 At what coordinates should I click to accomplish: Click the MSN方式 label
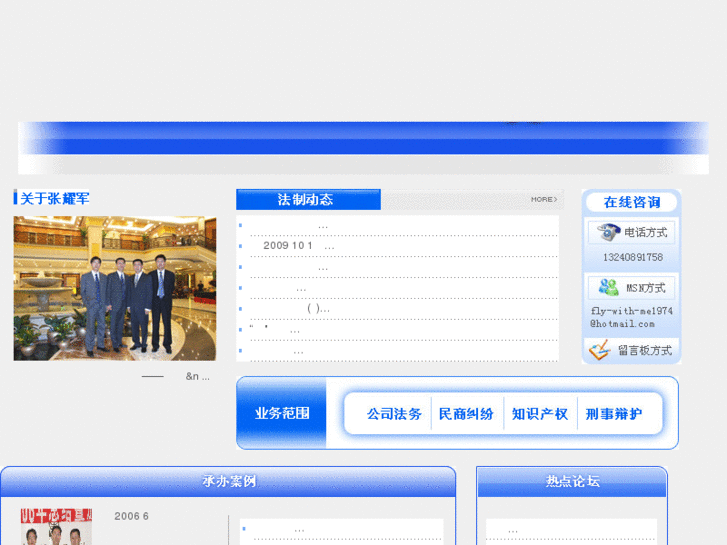point(646,288)
